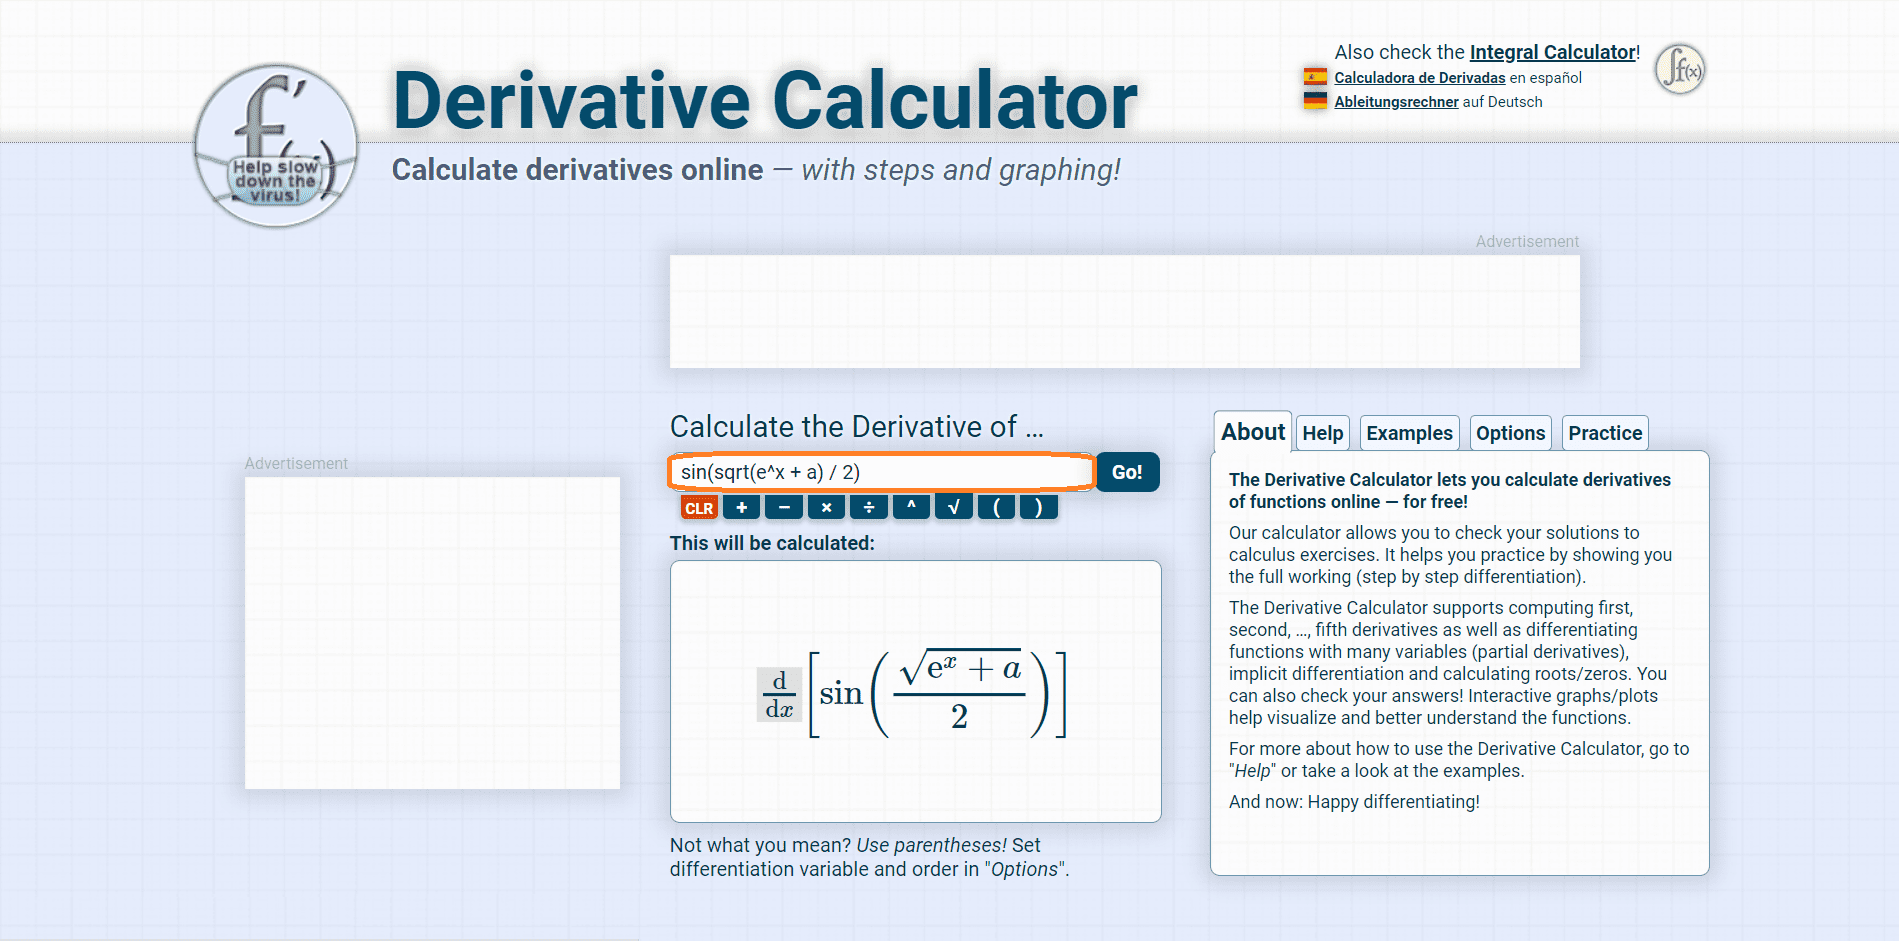Click the "Calculate the Derivative of …" heading
The height and width of the screenshot is (941, 1899).
857,427
